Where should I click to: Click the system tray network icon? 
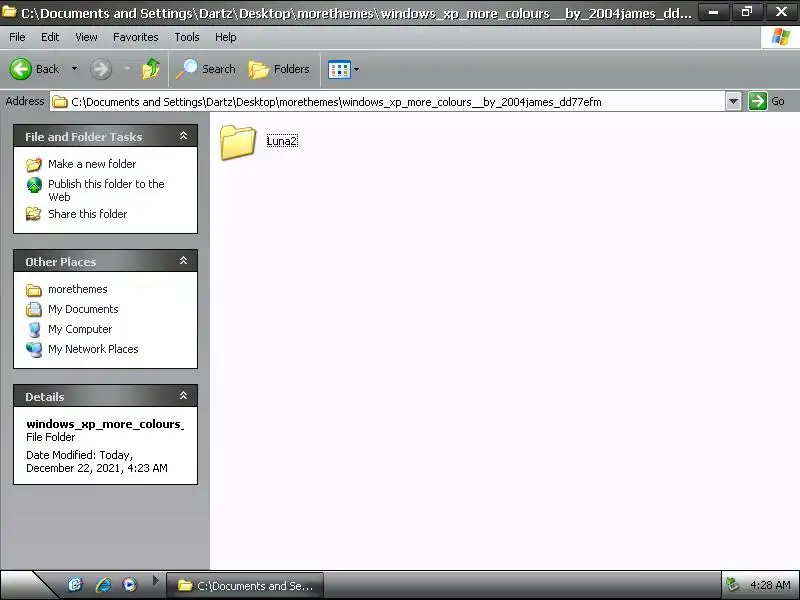pos(732,585)
